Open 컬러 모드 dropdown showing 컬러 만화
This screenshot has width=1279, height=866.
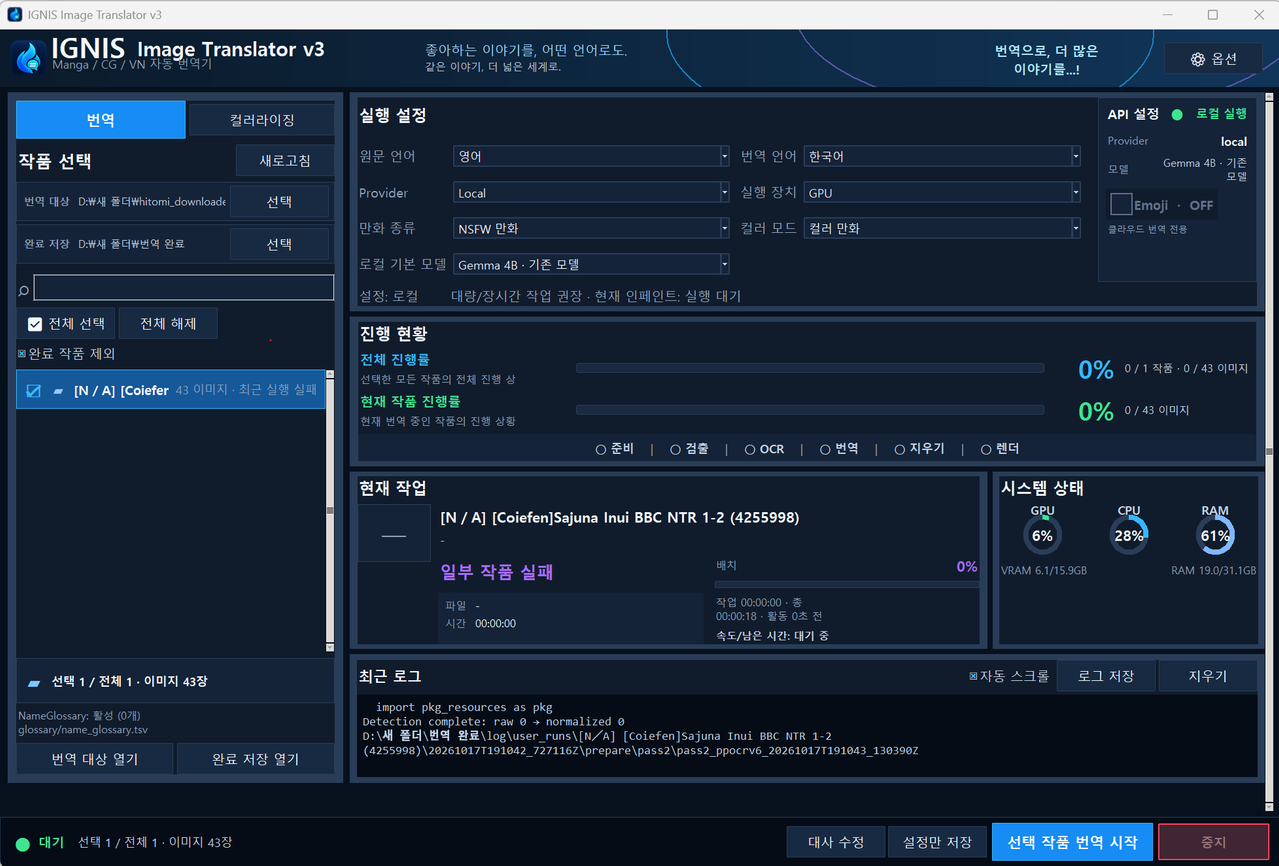click(942, 229)
